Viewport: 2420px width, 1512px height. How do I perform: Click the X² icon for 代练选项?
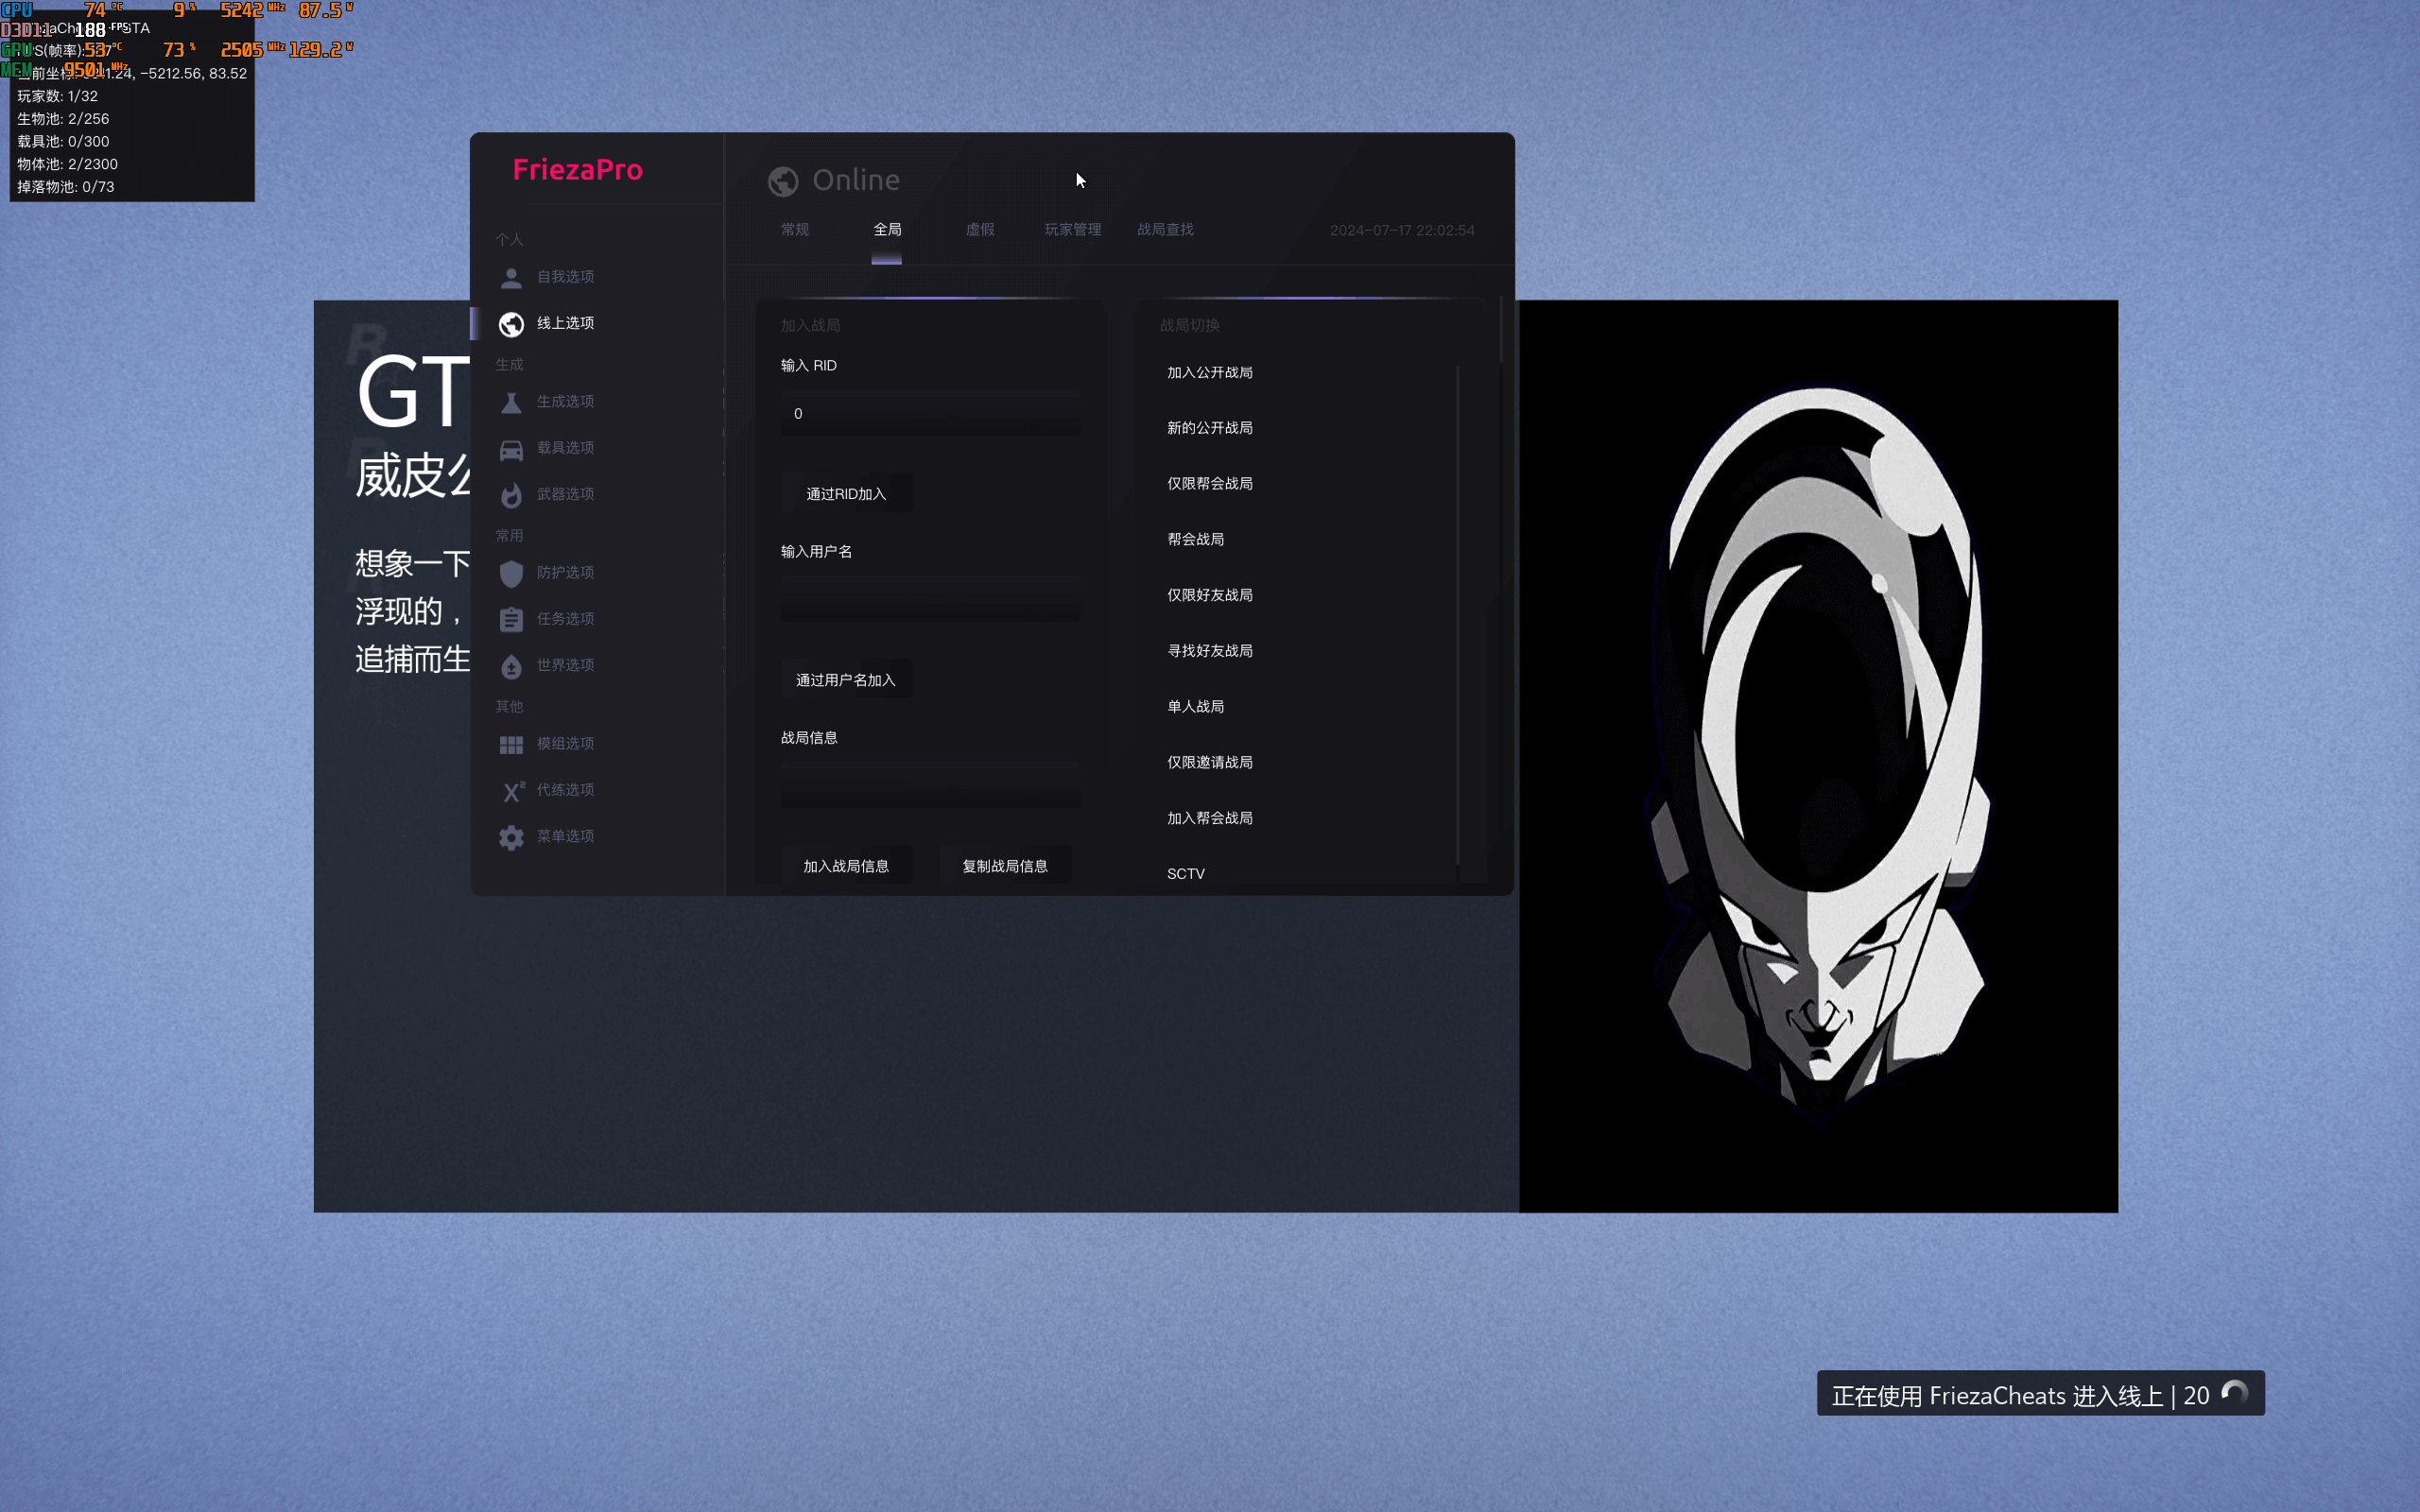tap(513, 791)
